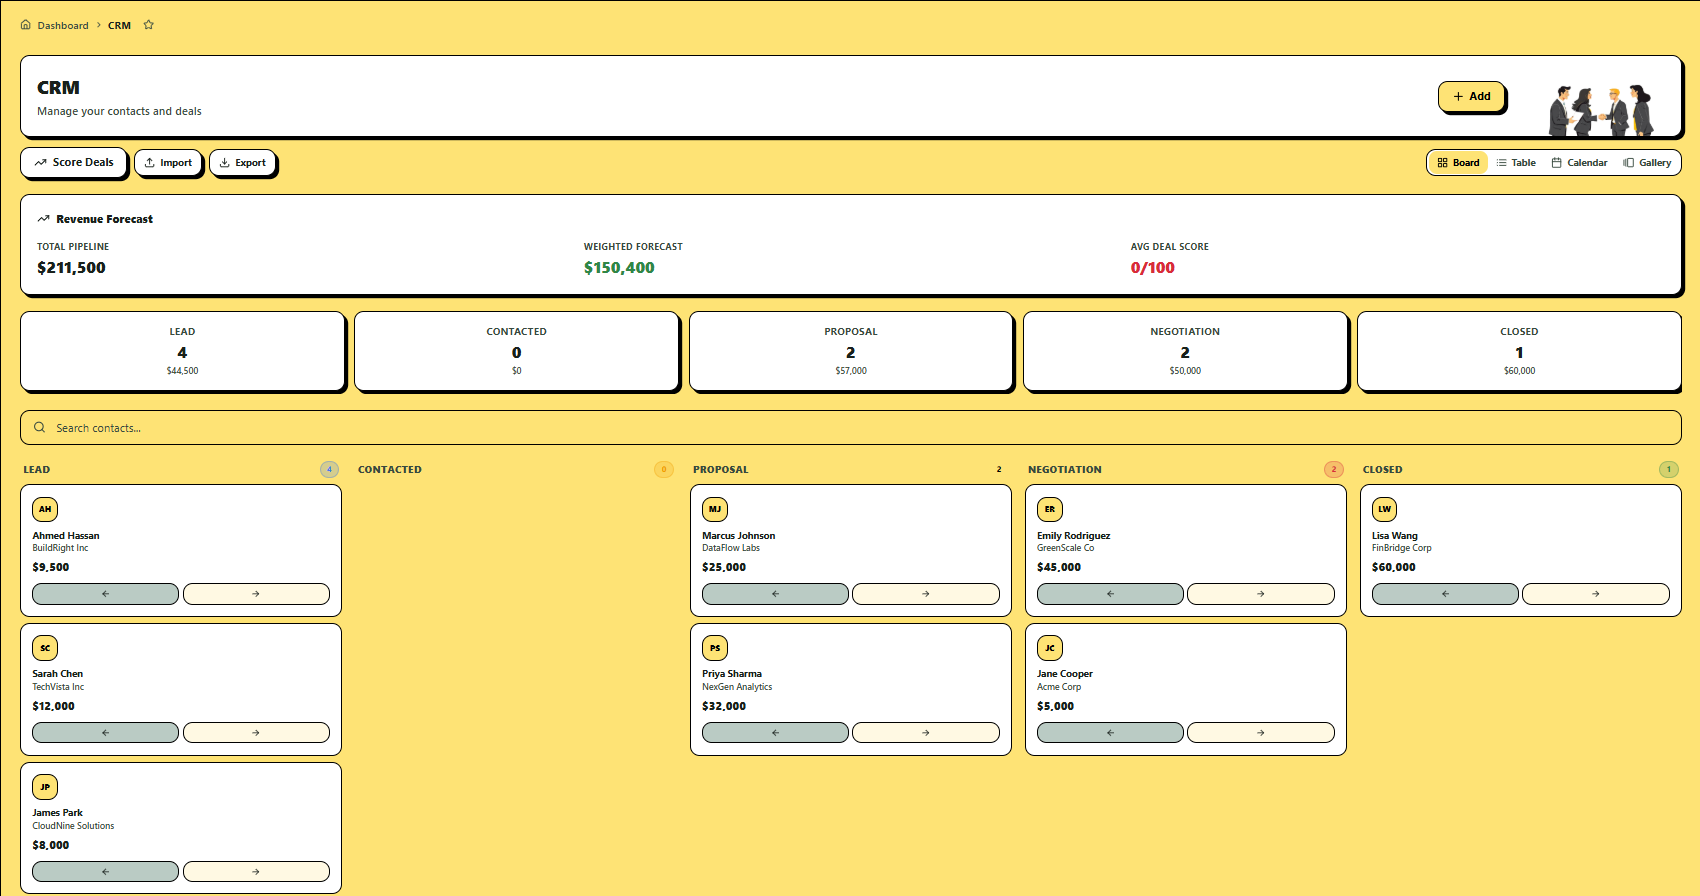The image size is (1700, 896).
Task: Run Score Deals
Action: [74, 162]
